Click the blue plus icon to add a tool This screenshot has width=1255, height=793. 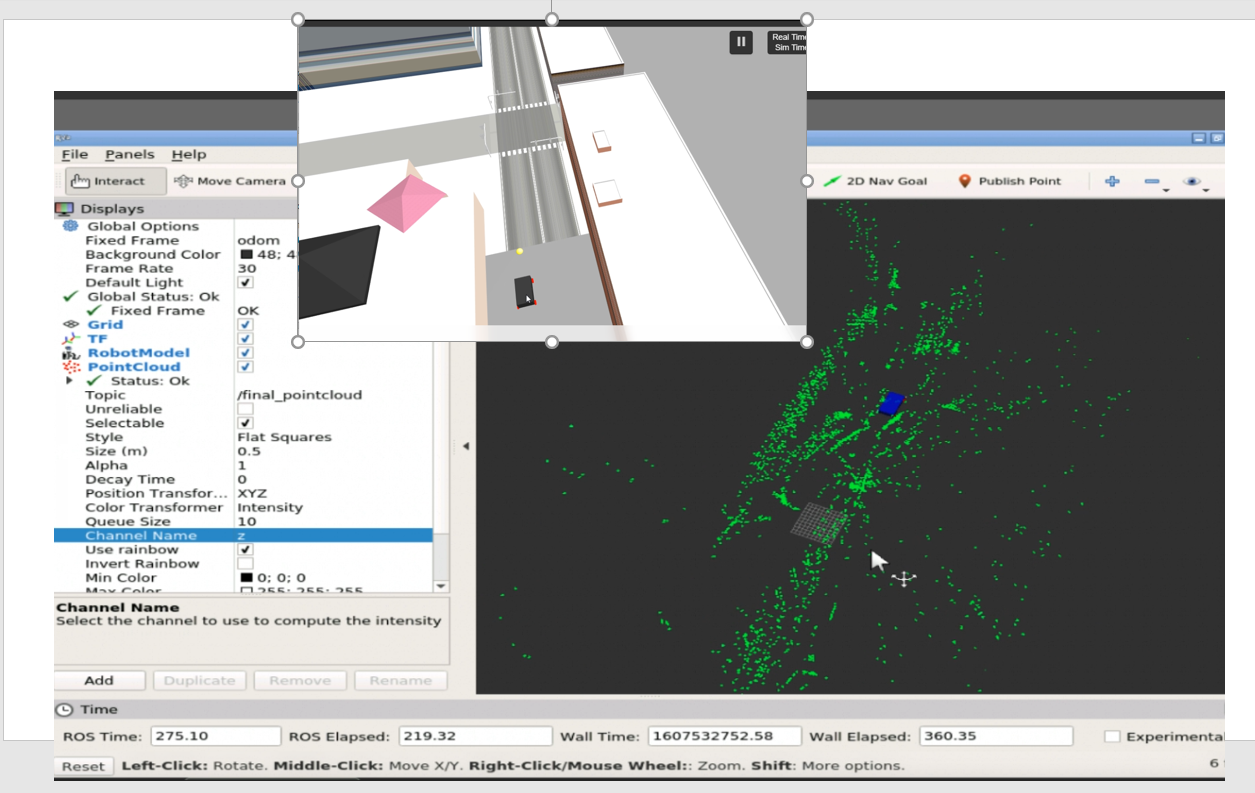pos(1112,181)
